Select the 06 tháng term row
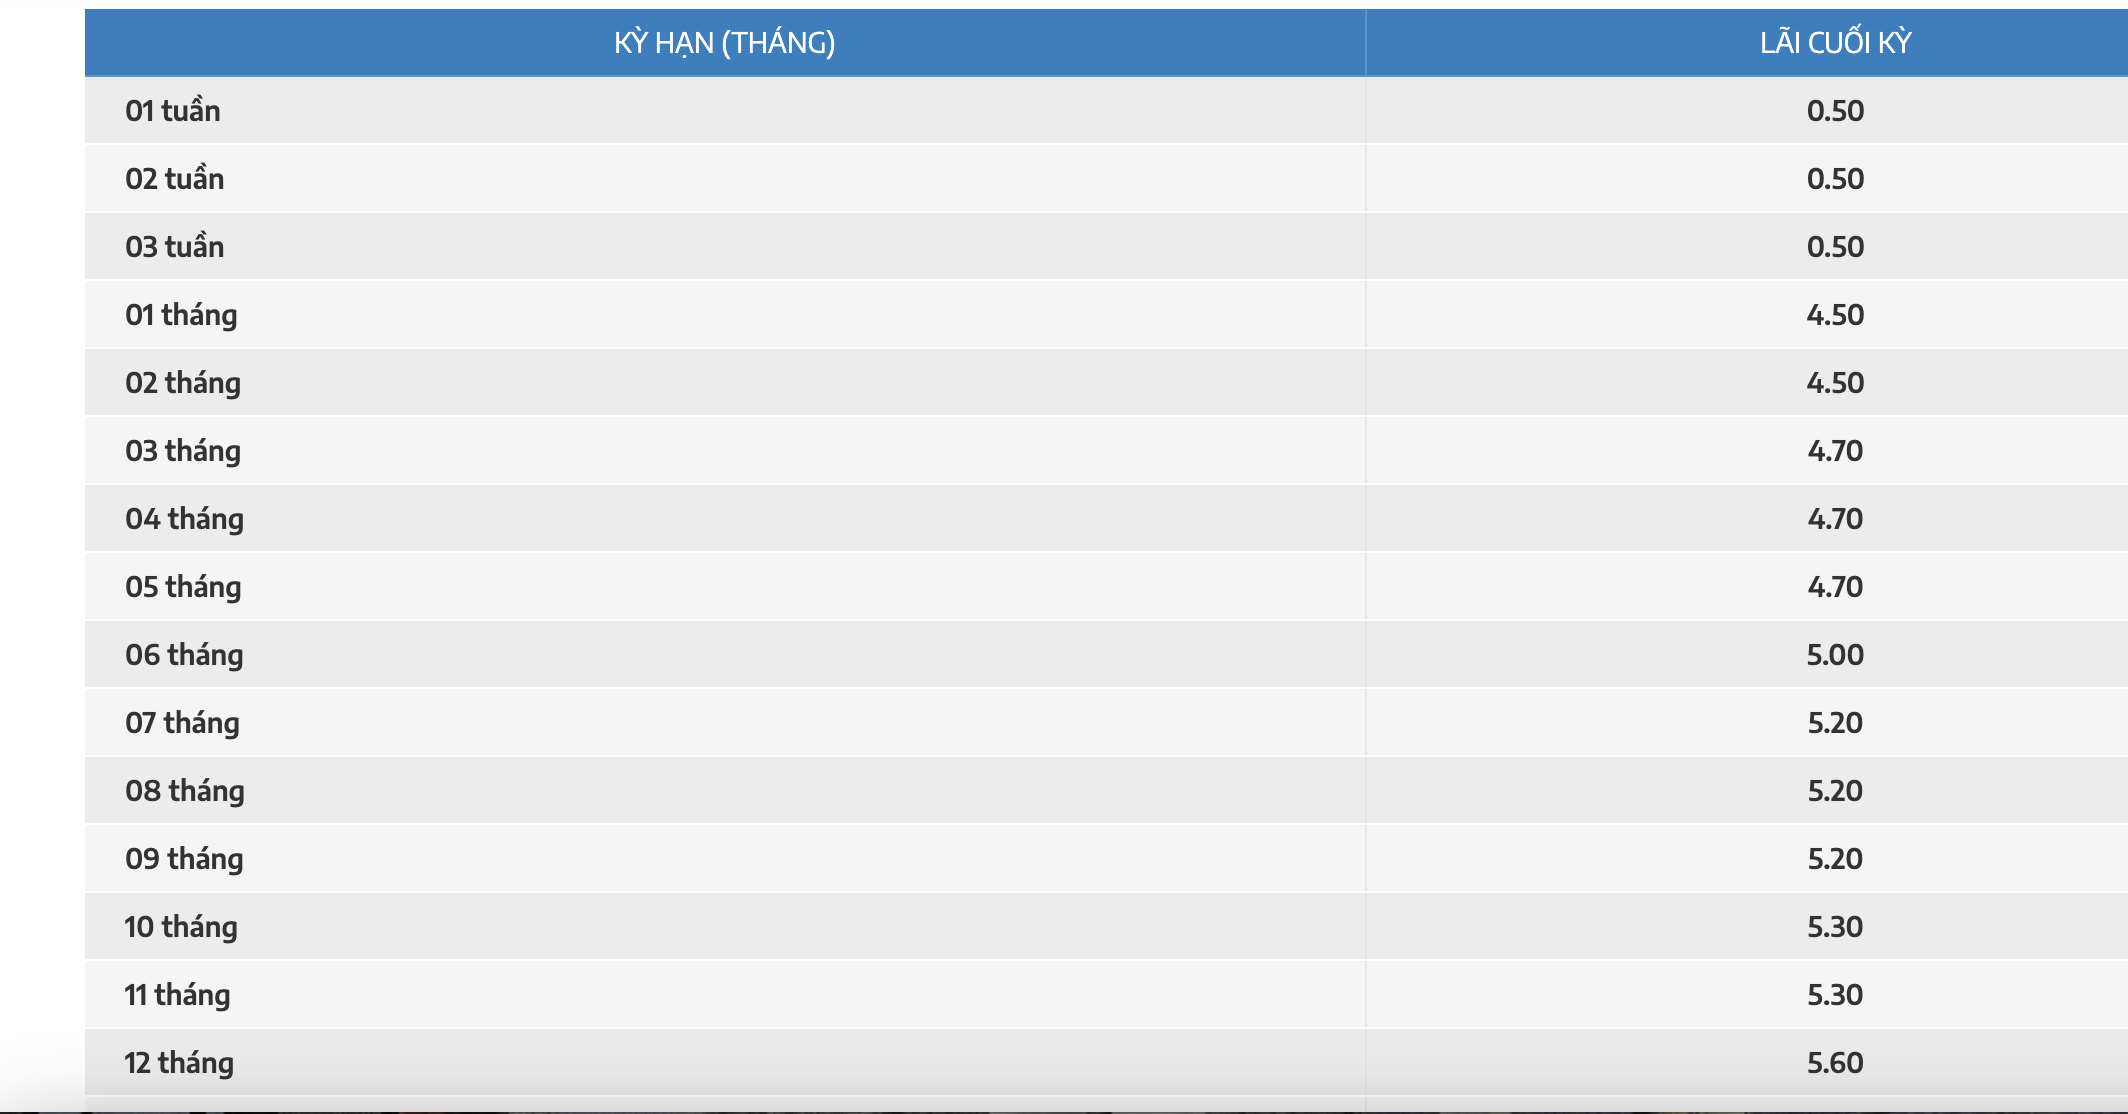Viewport: 2128px width, 1114px height. click(1106, 654)
